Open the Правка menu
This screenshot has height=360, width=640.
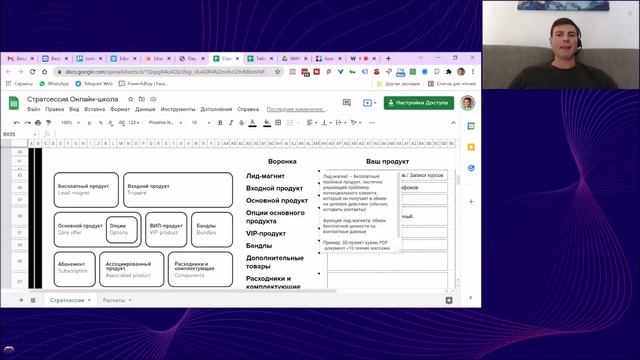(x=54, y=109)
